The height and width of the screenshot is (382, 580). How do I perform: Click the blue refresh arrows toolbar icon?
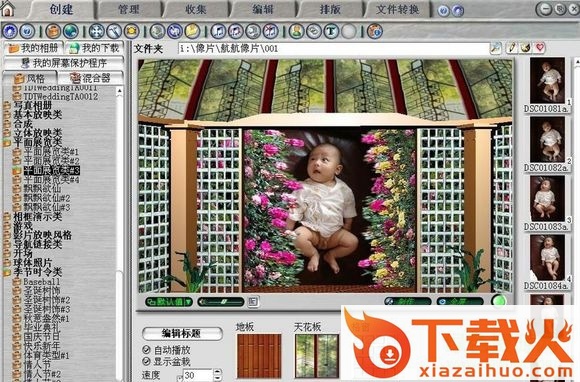175,31
